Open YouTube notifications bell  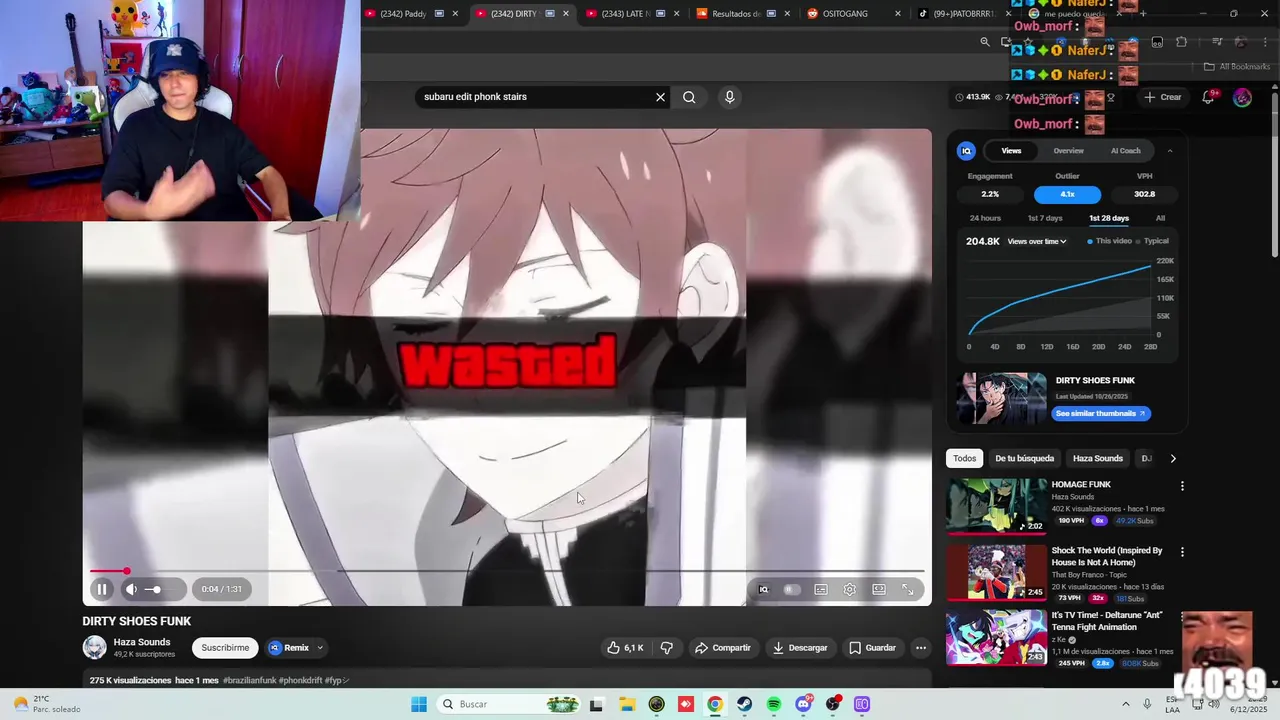click(1208, 97)
